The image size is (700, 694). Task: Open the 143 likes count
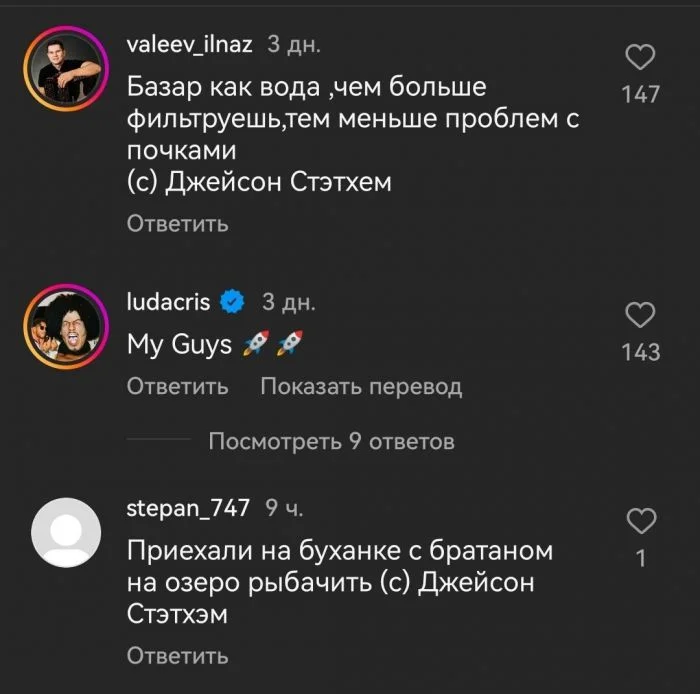pos(640,352)
